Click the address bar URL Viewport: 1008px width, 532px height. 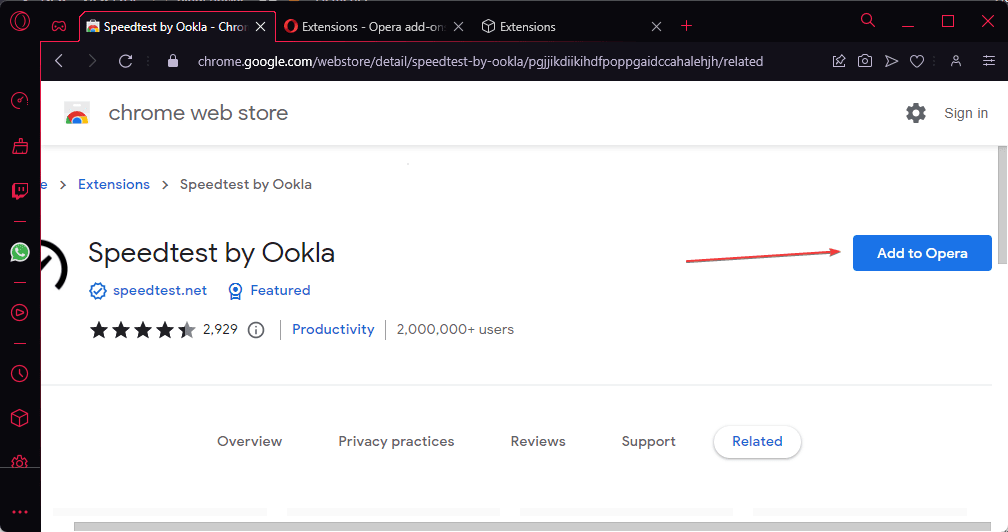click(x=480, y=62)
